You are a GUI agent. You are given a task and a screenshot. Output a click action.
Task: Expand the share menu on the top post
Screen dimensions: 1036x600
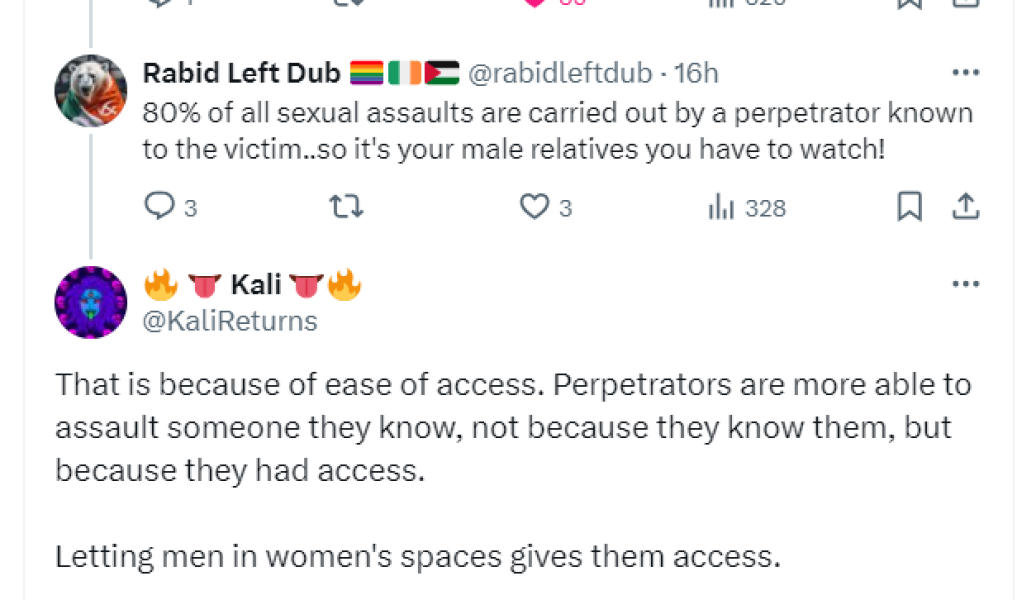coord(966,2)
